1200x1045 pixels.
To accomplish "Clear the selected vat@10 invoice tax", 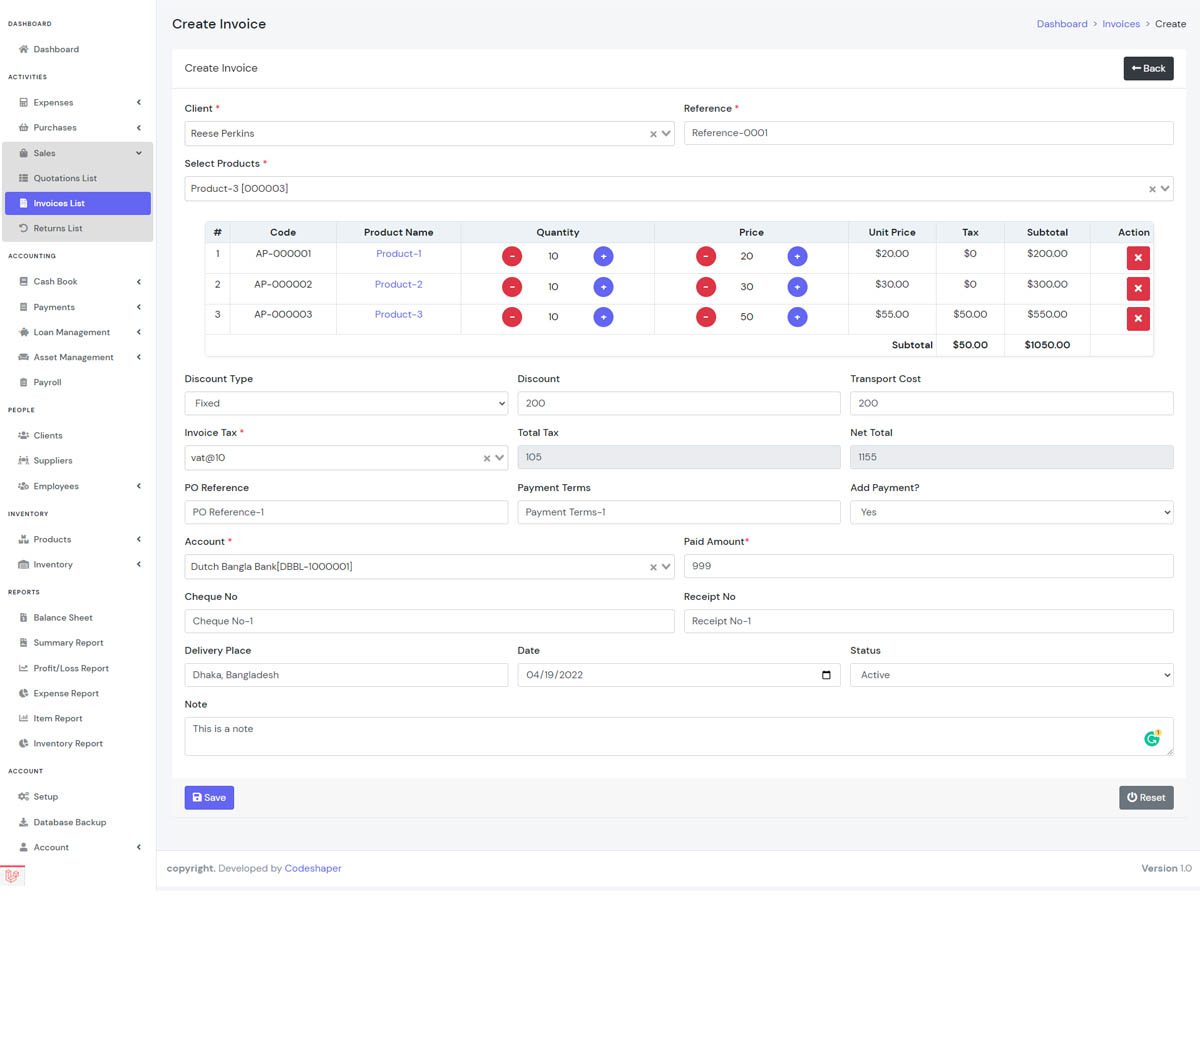I will (487, 458).
